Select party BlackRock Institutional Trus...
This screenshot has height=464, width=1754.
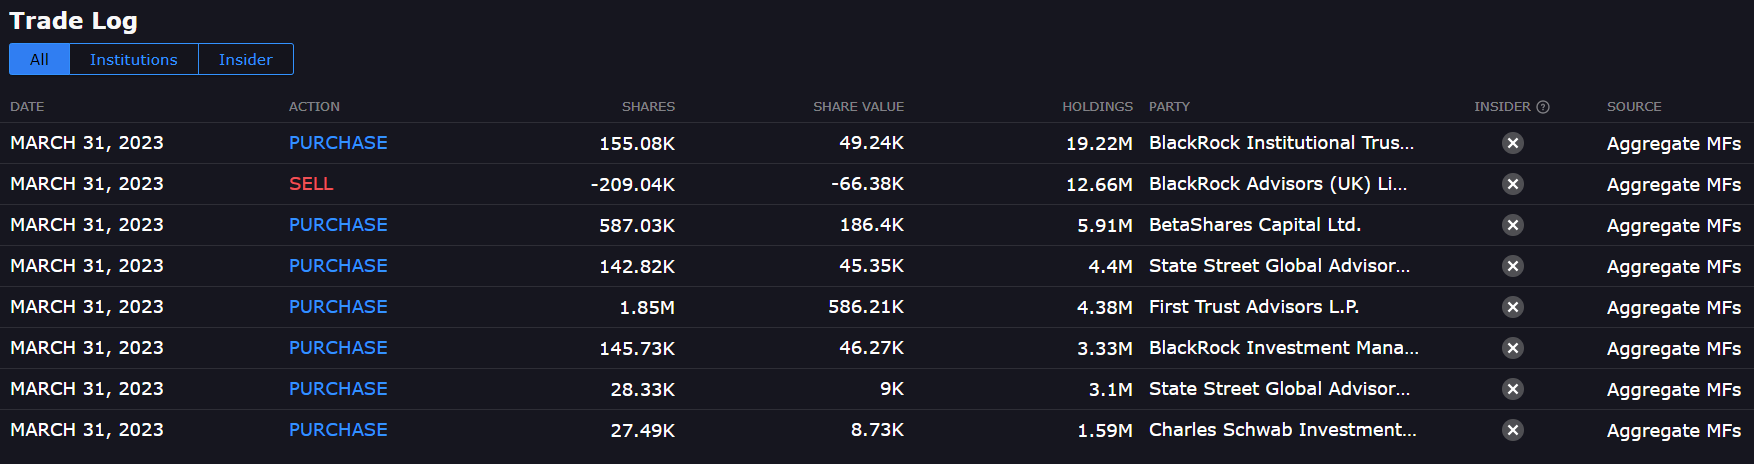1281,143
